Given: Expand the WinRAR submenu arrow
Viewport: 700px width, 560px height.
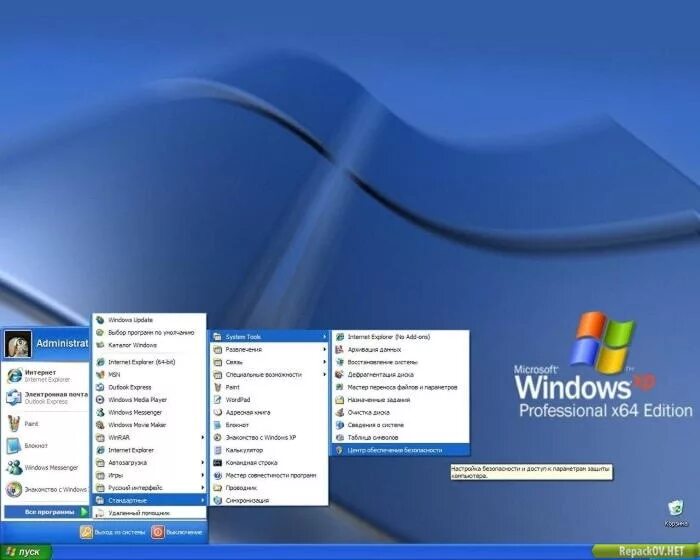Looking at the screenshot, I should (202, 438).
